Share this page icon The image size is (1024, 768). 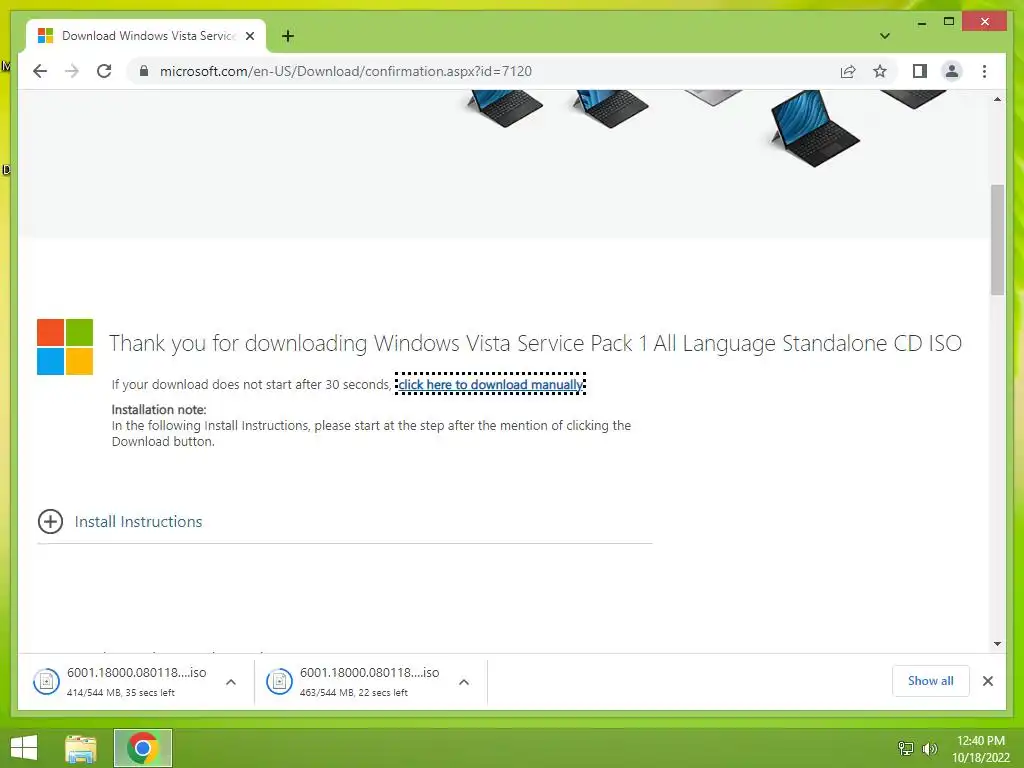point(848,71)
